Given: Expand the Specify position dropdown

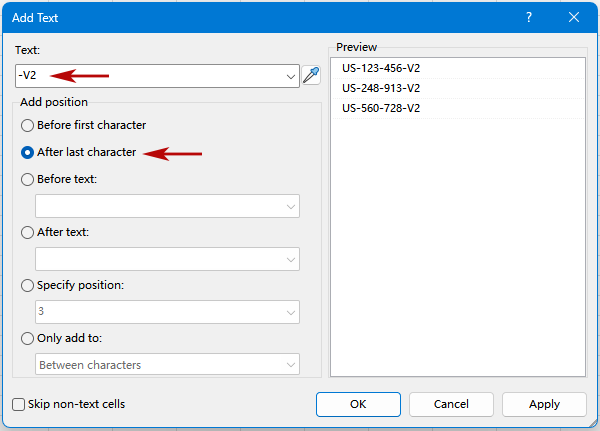Looking at the screenshot, I should pos(291,312).
